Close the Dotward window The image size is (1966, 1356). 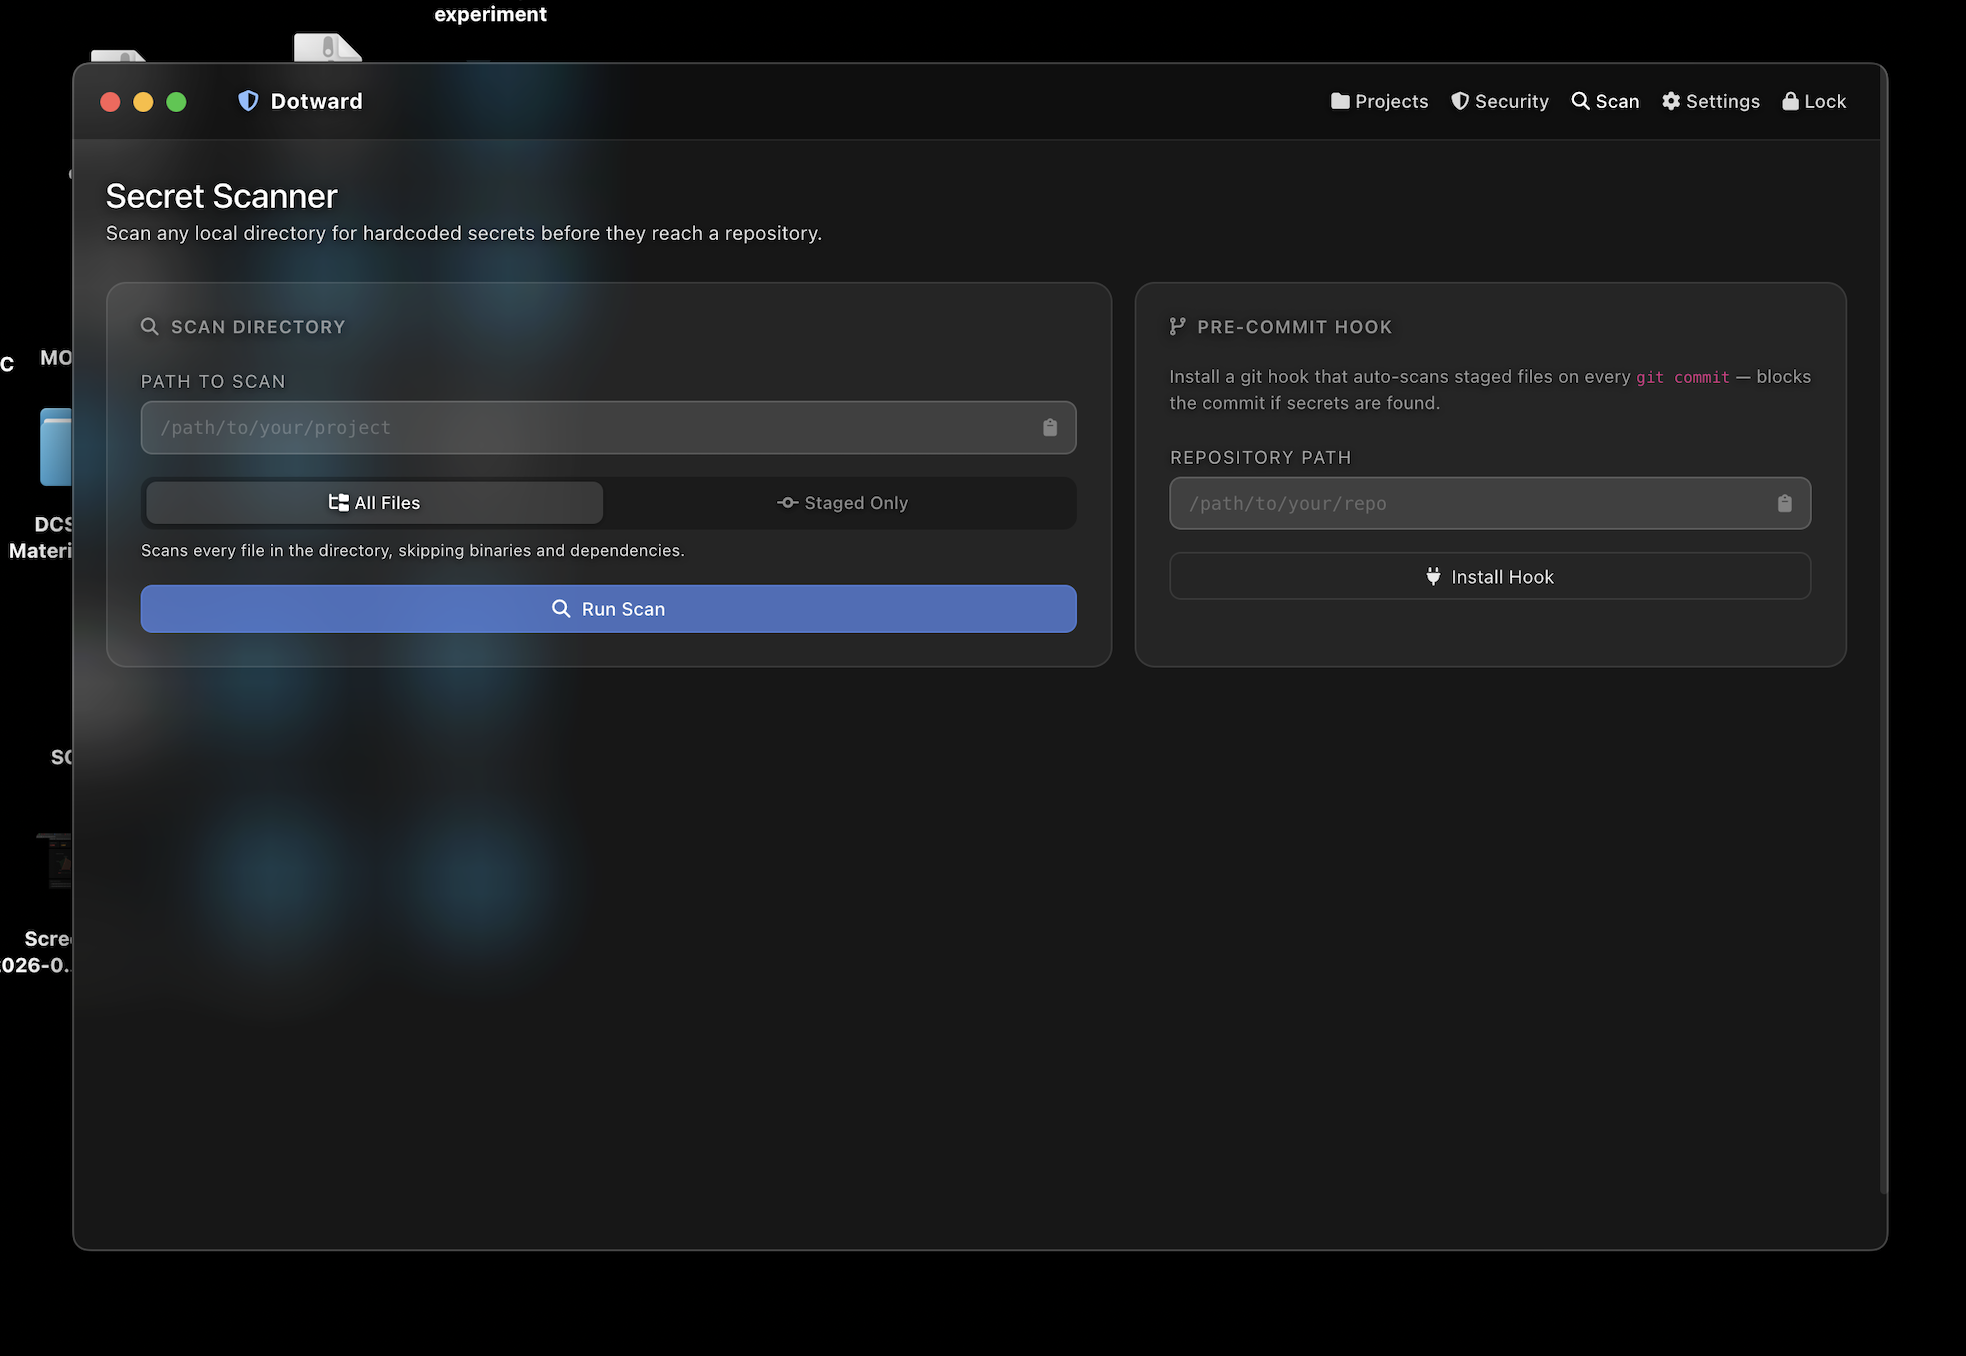(111, 102)
